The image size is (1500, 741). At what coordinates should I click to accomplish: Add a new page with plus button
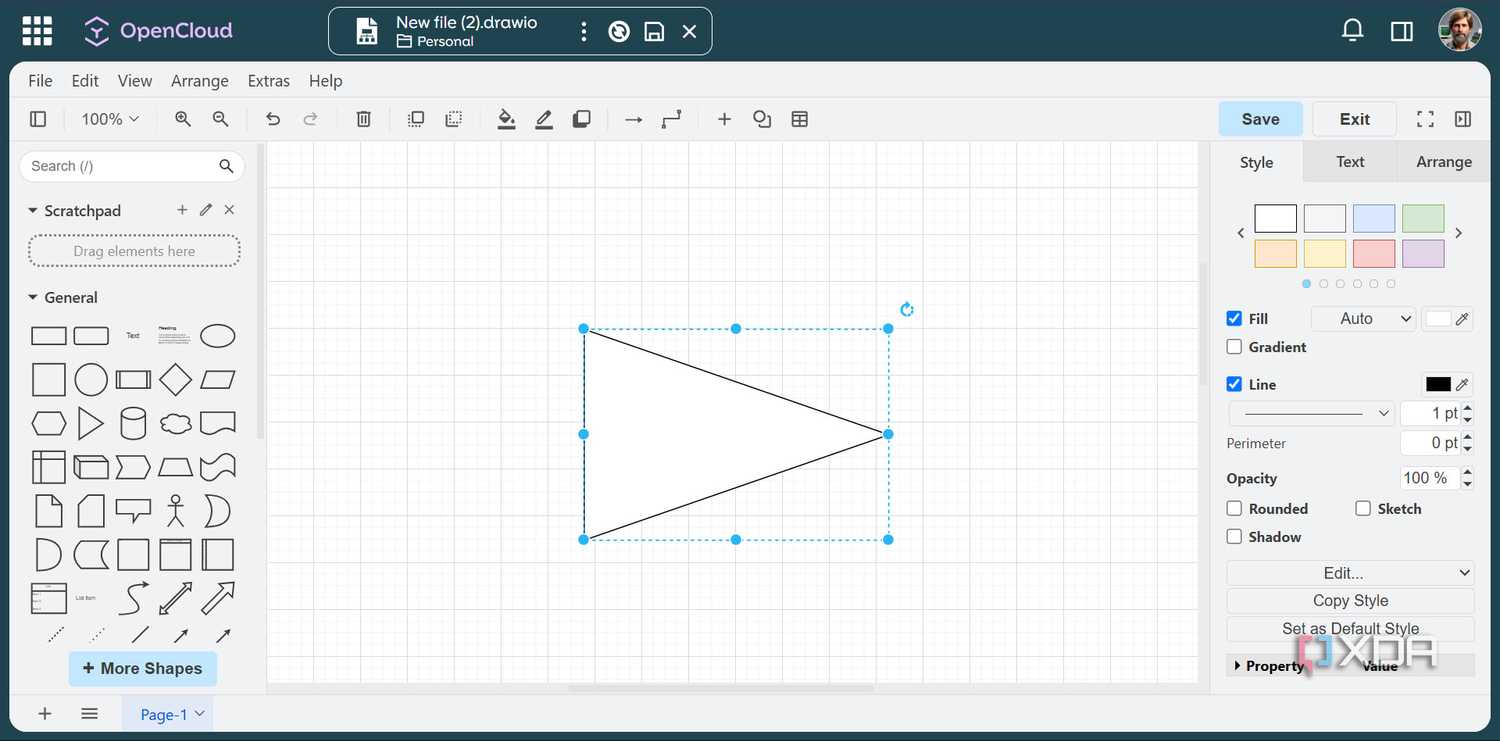pyautogui.click(x=44, y=713)
